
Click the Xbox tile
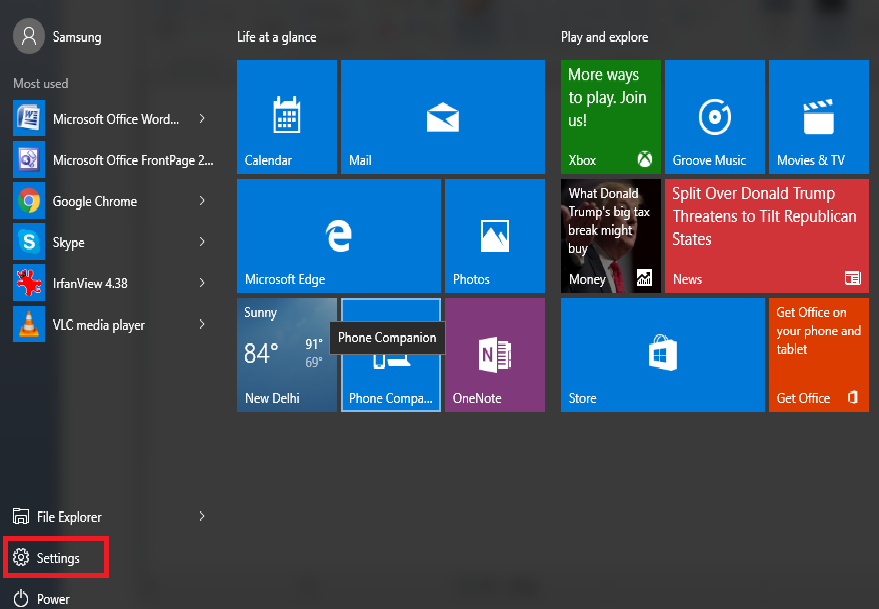click(x=610, y=116)
